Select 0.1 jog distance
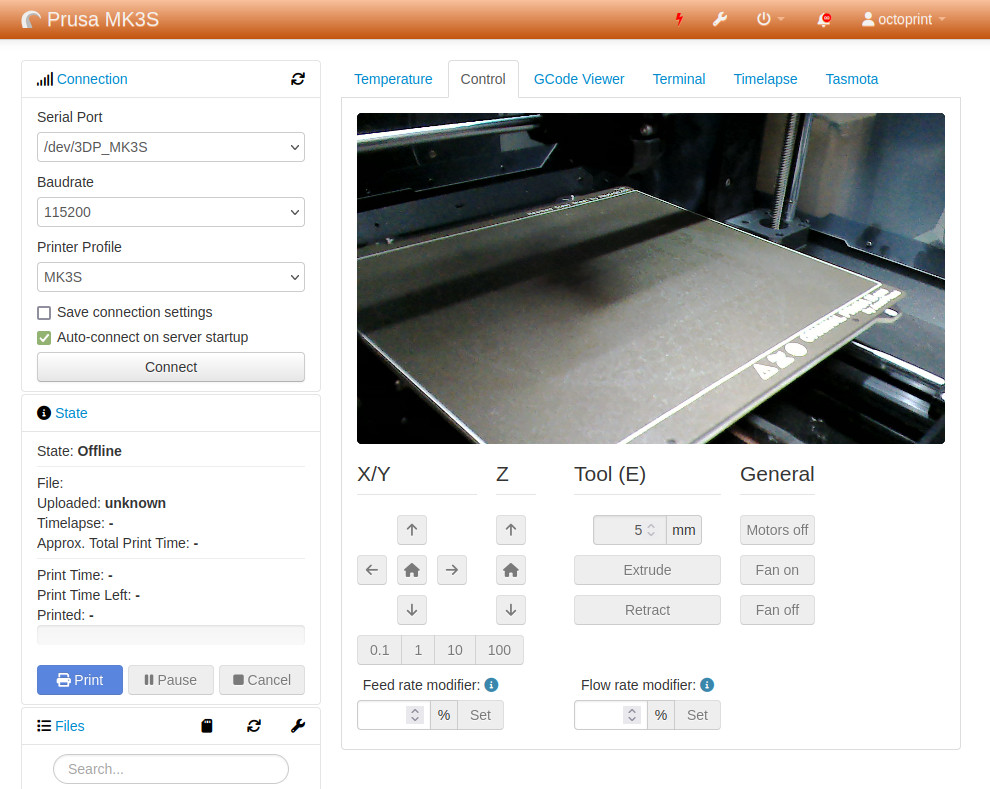The width and height of the screenshot is (990, 789). click(x=379, y=650)
